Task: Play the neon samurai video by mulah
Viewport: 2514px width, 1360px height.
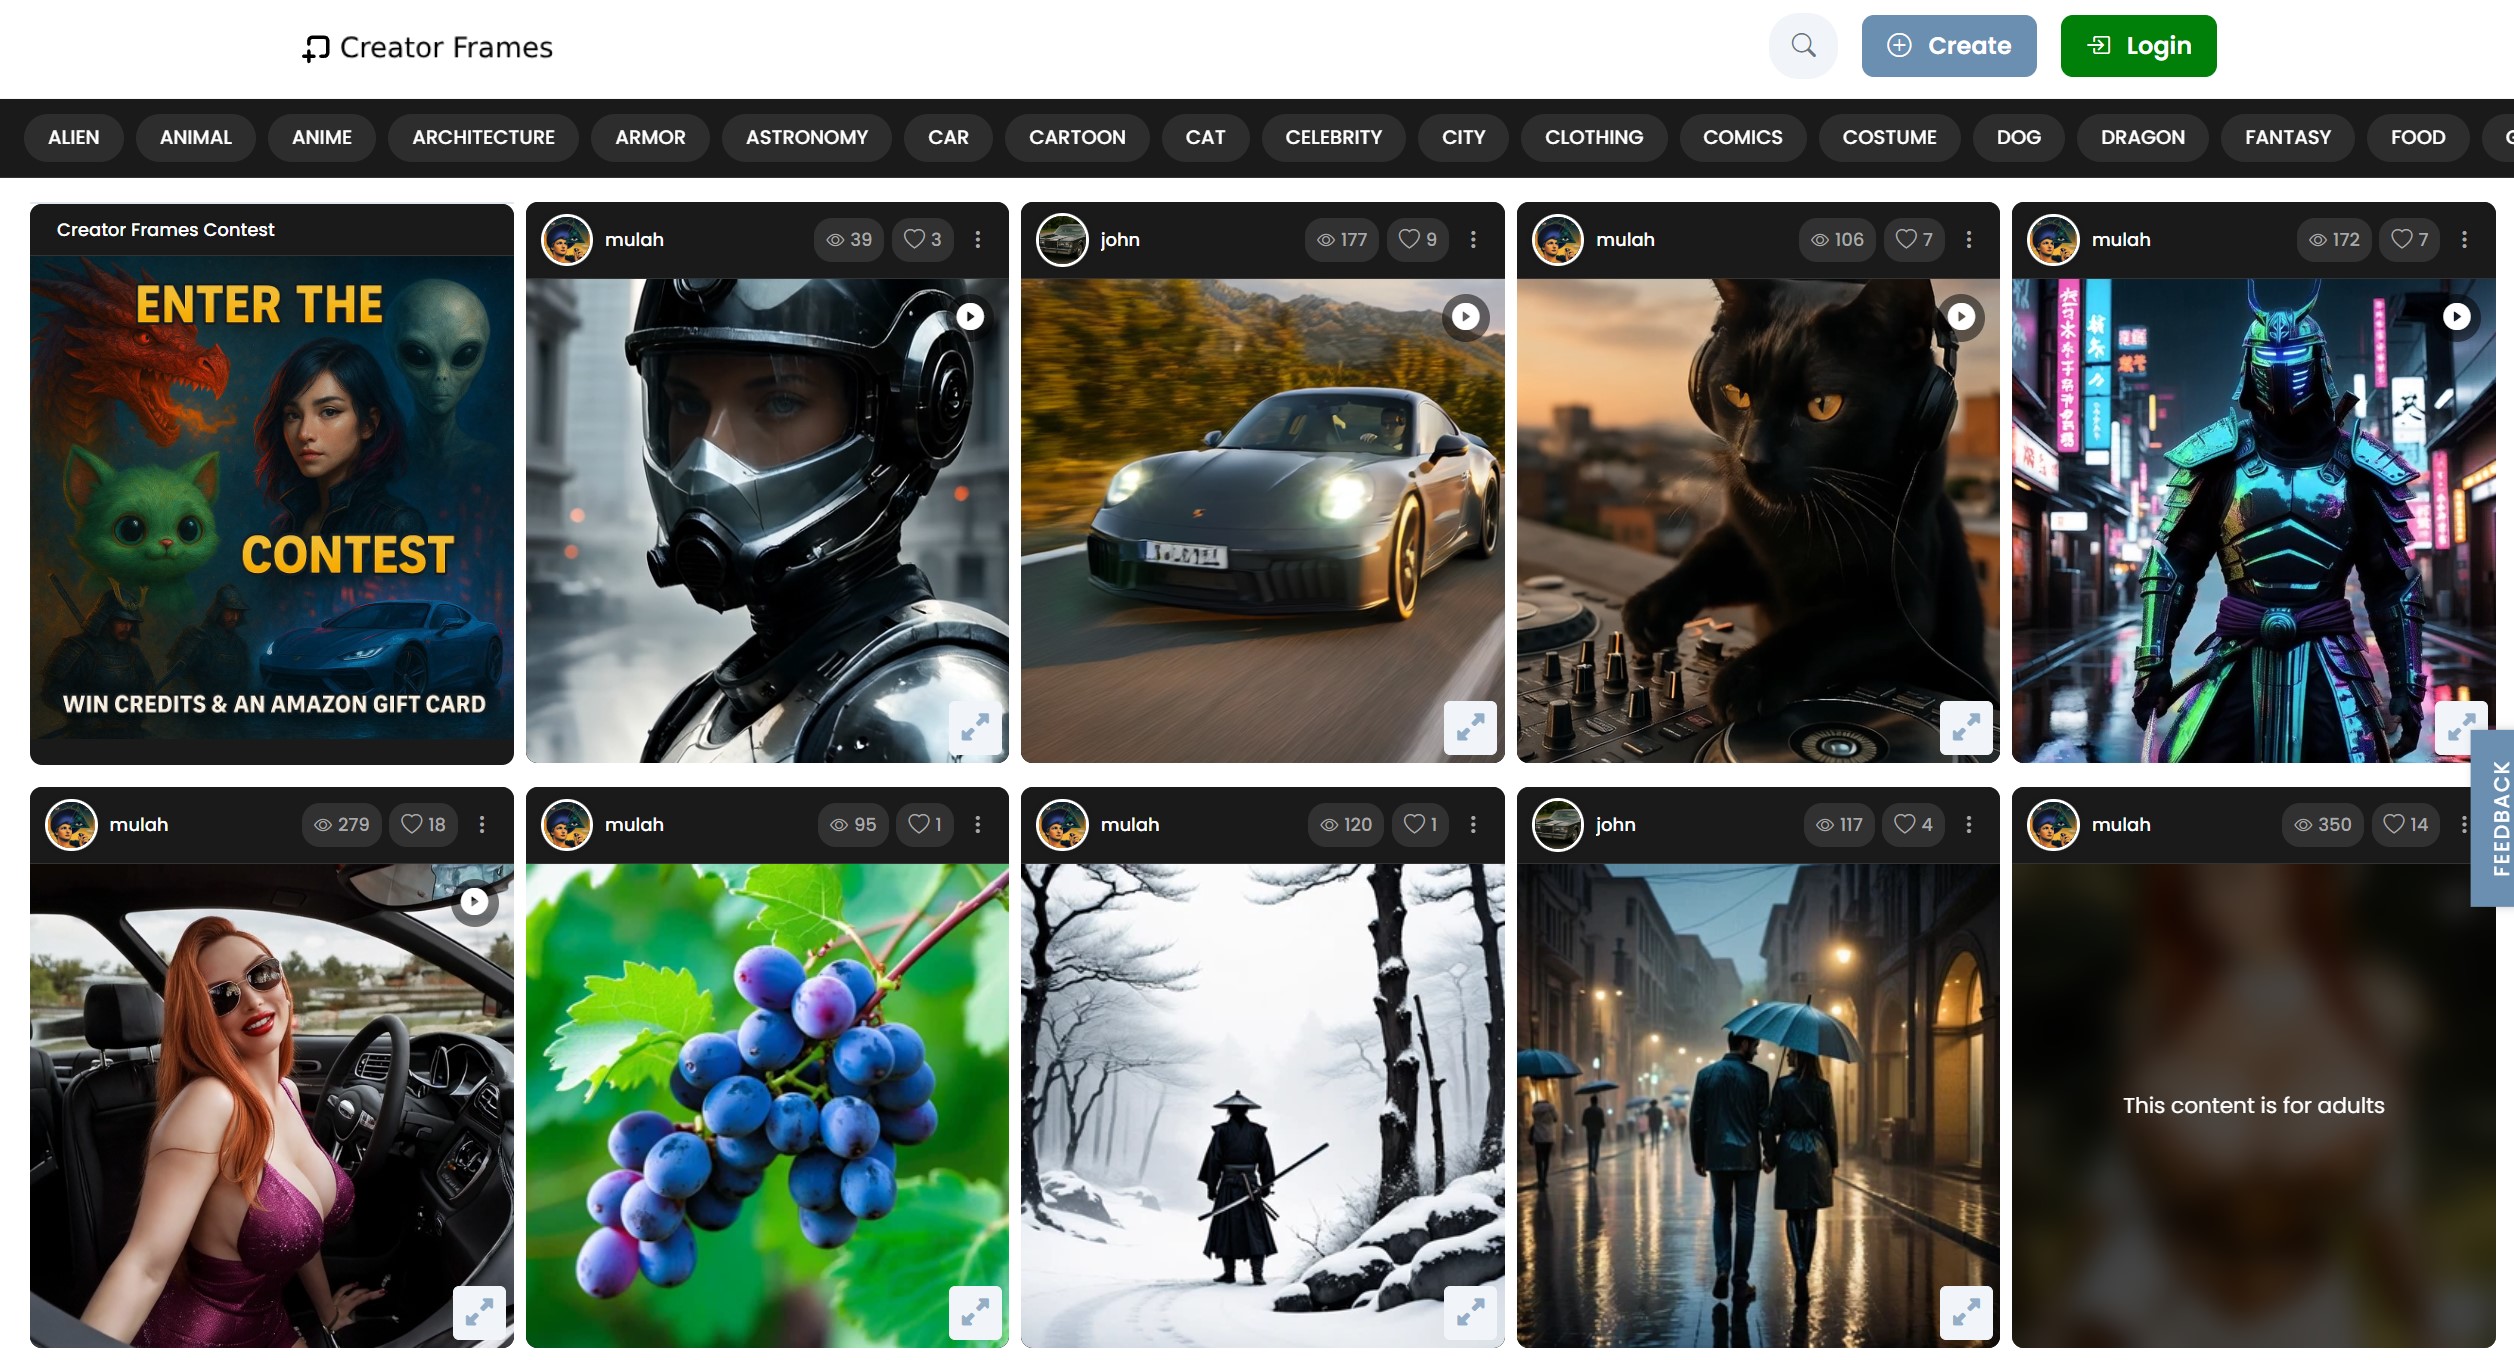Action: pos(2457,316)
